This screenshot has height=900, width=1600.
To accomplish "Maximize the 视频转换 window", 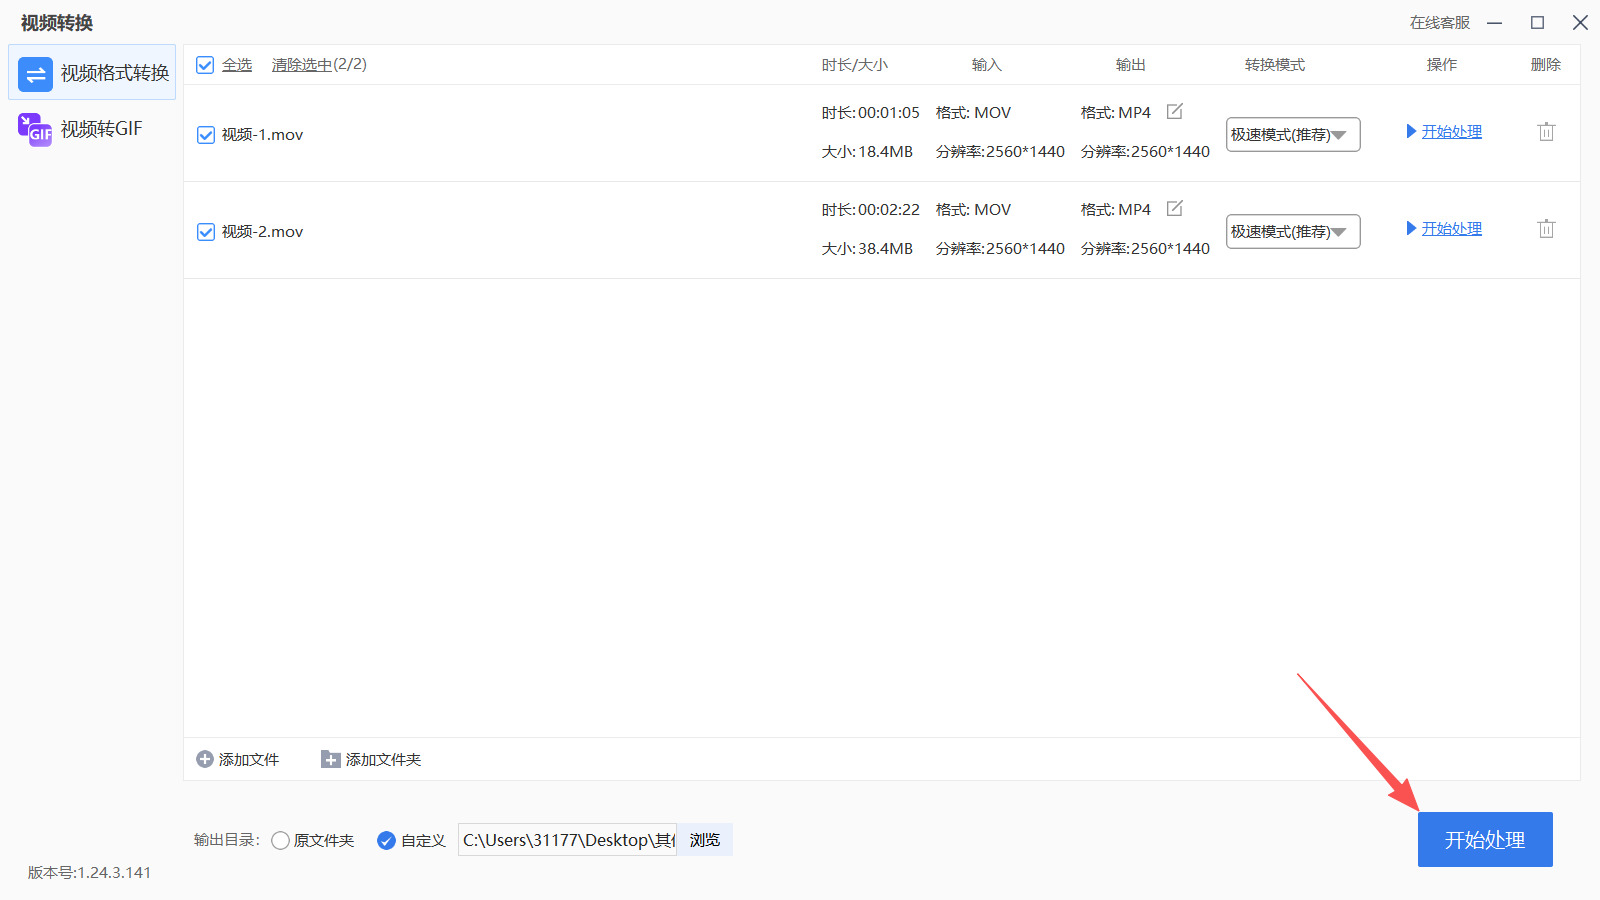I will point(1538,23).
